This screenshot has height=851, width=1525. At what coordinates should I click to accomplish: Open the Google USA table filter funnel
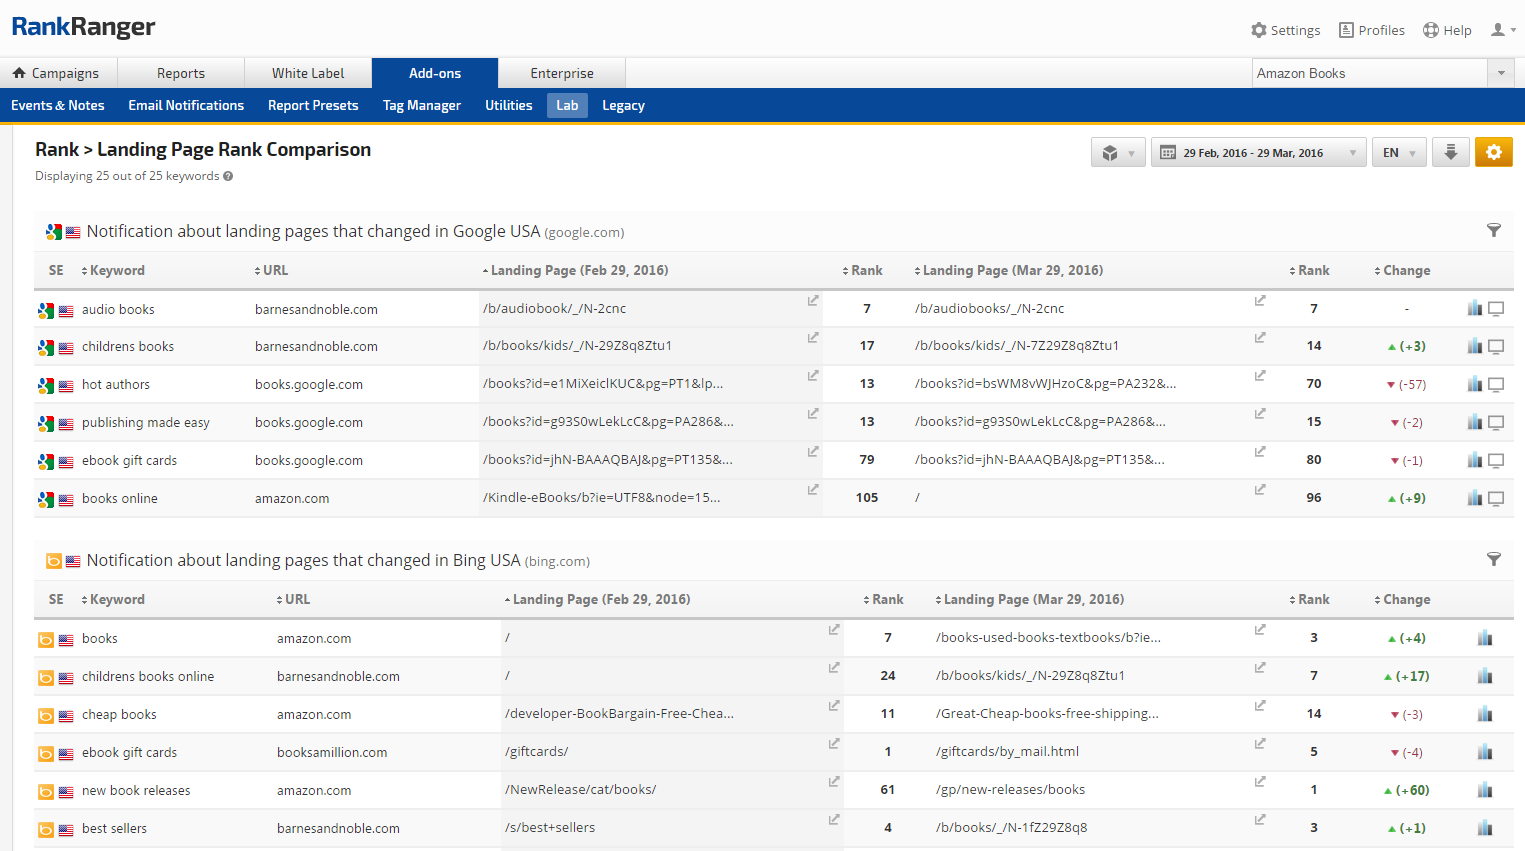tap(1493, 231)
